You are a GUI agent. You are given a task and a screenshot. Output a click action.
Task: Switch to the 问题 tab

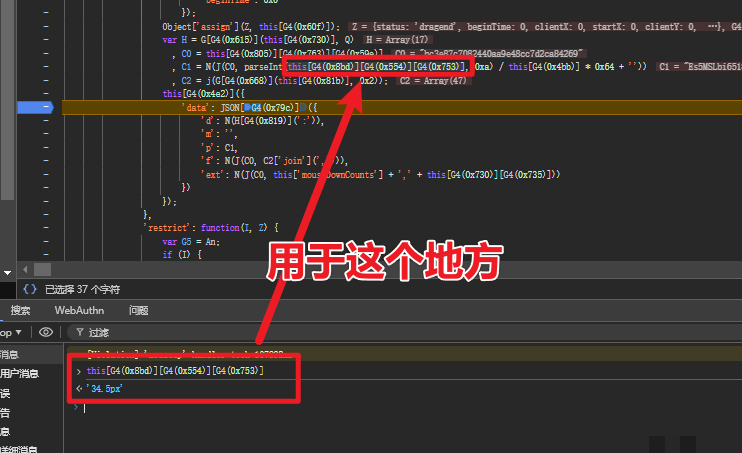pyautogui.click(x=139, y=310)
